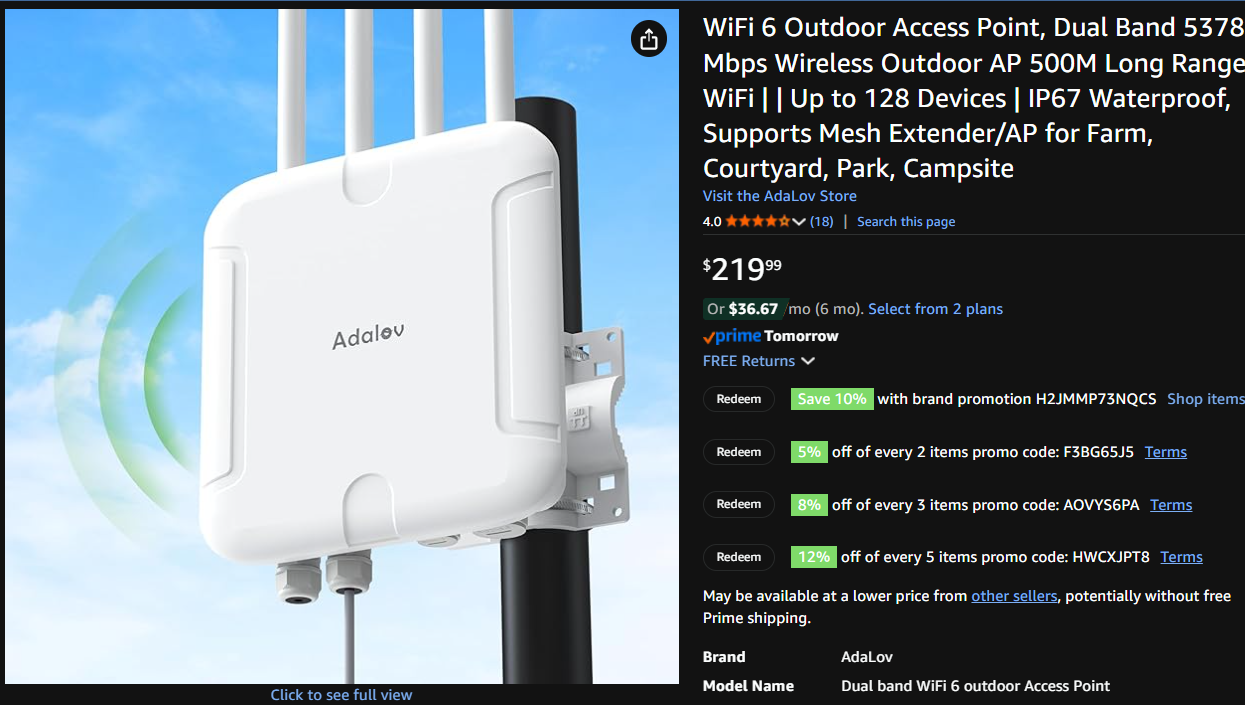View Terms for the 8% off promotion

pos(1171,505)
